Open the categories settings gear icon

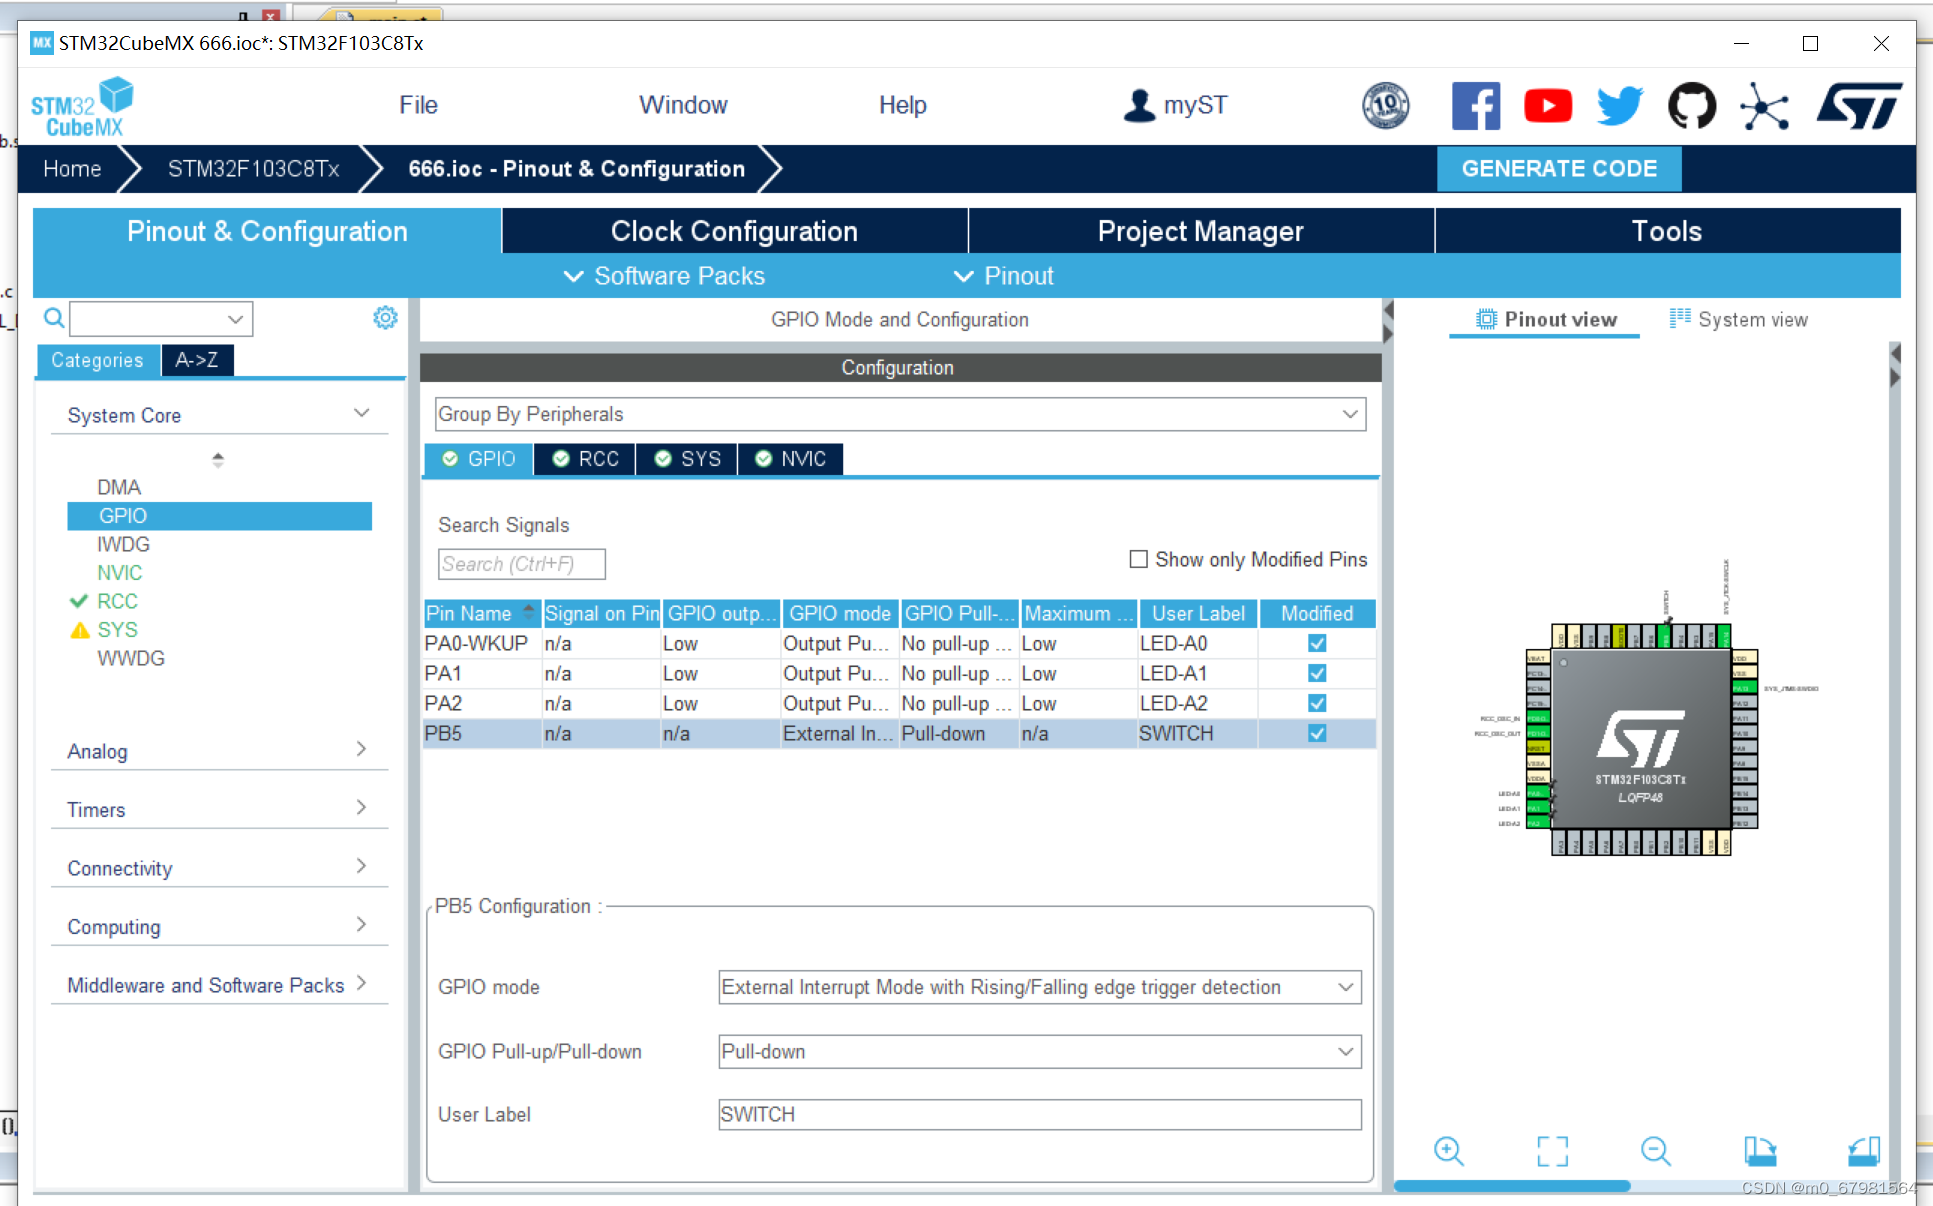[385, 318]
